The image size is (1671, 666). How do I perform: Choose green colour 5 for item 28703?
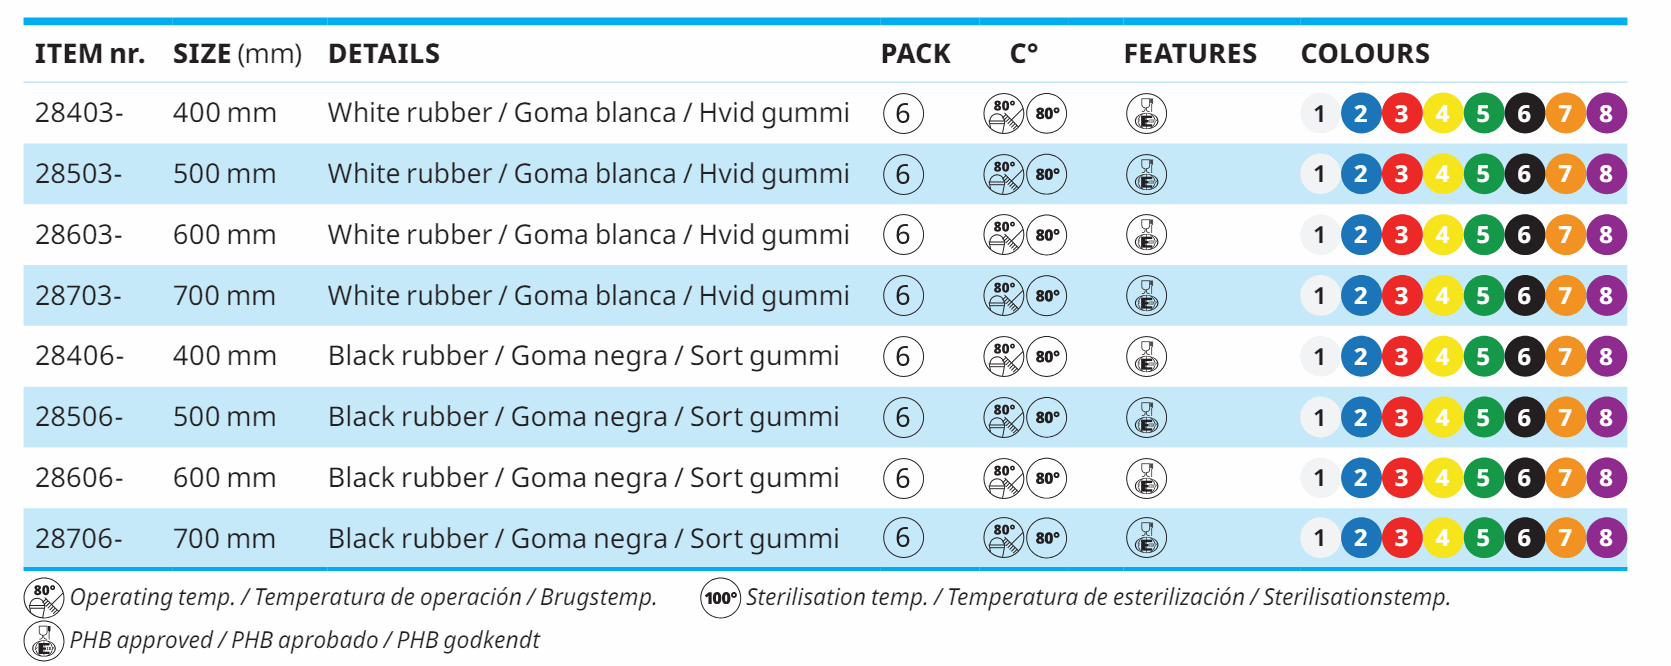click(x=1483, y=296)
